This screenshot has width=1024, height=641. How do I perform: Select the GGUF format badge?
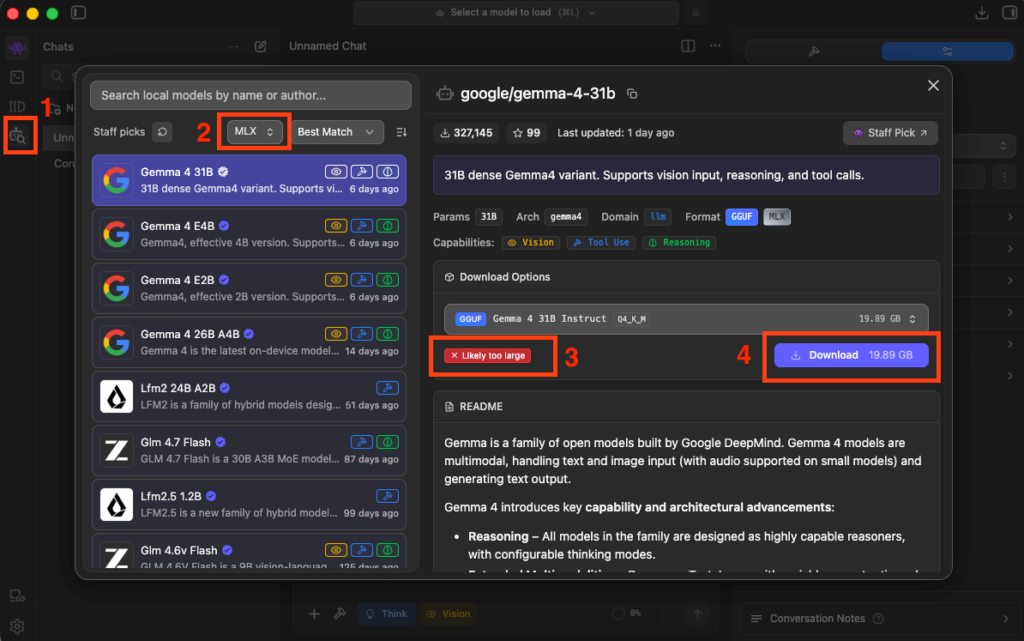[741, 217]
